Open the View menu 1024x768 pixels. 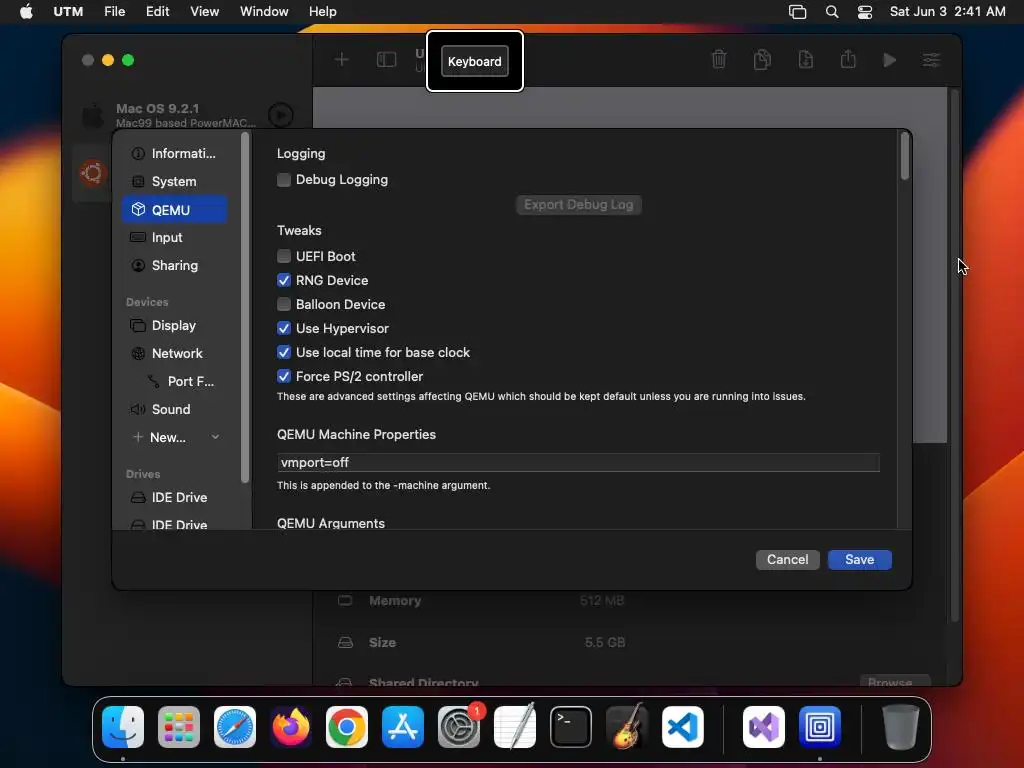click(204, 12)
